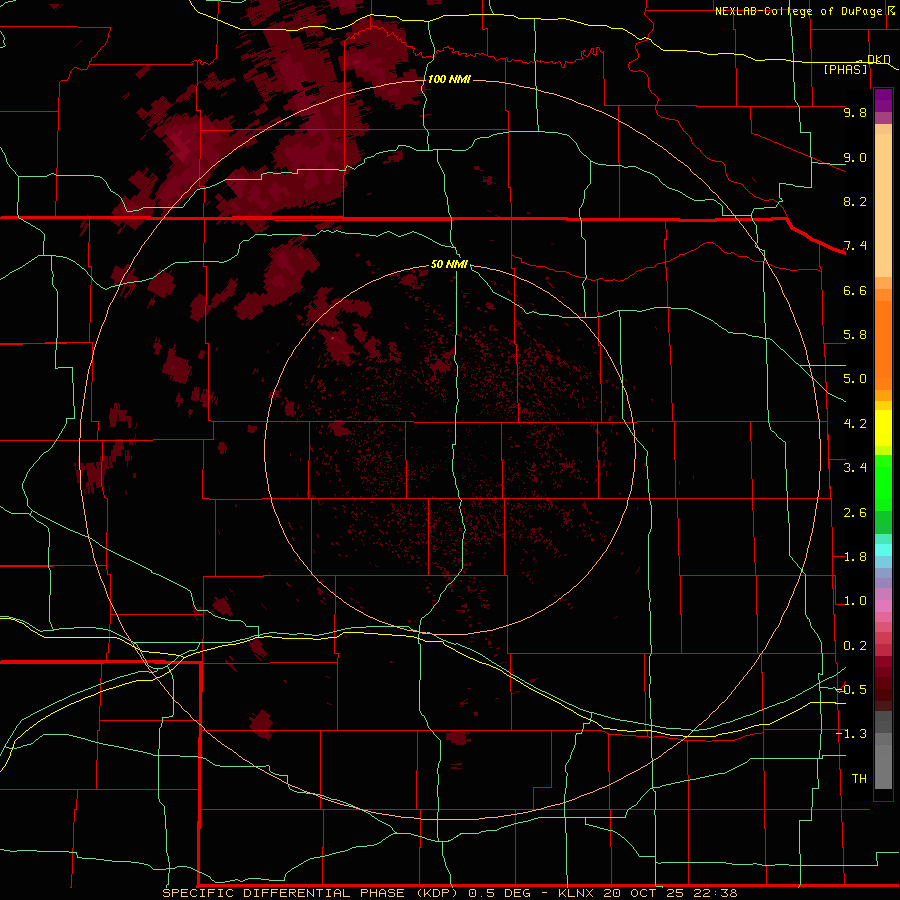
Task: Click the 9.8 value on the color scale
Action: click(x=855, y=112)
